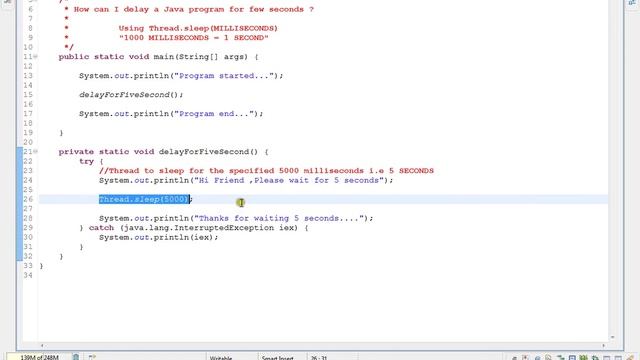Click the "Hi Friend ,Please wait" println line
Viewport: 640px width, 360px height.
[246, 180]
